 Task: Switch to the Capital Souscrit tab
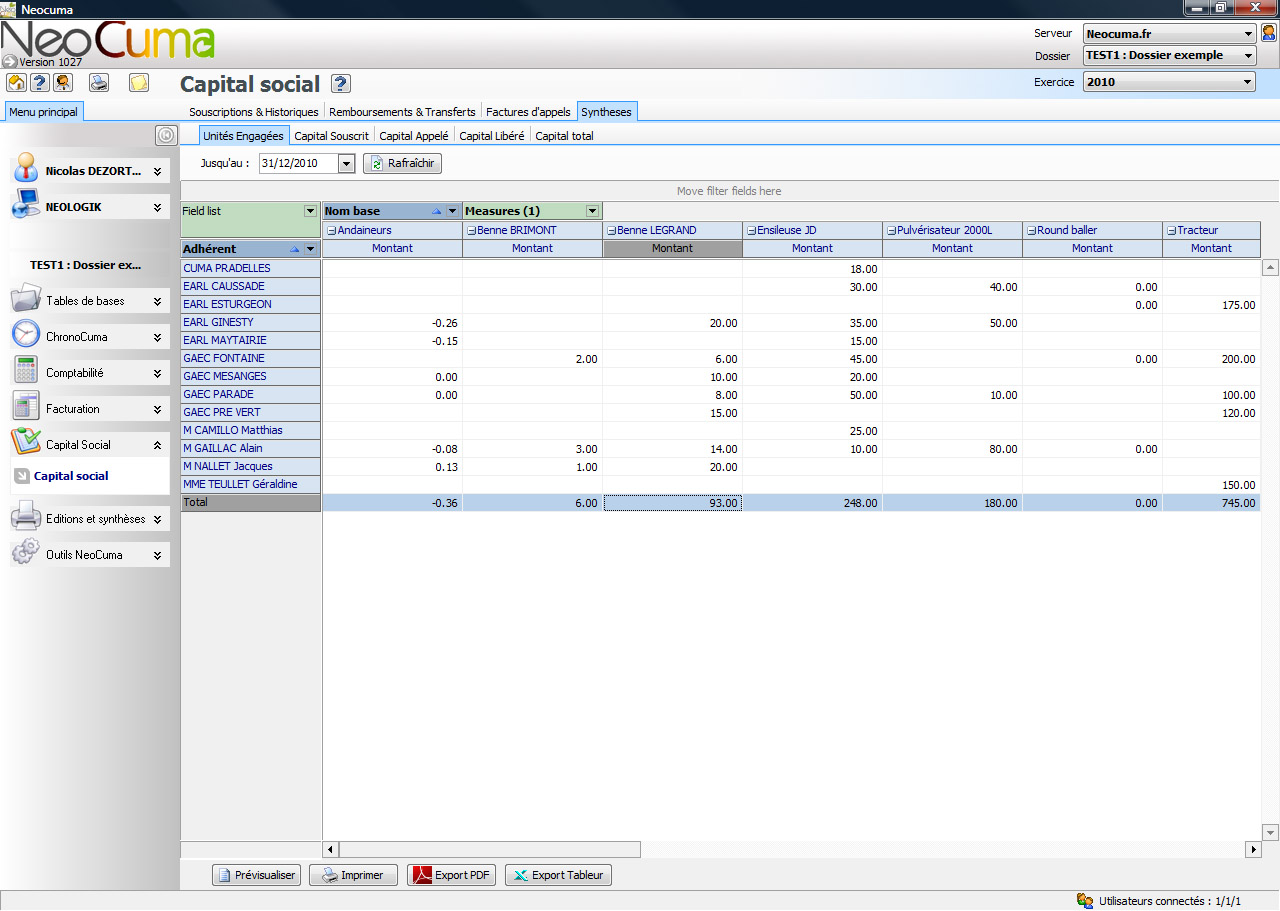pos(331,136)
